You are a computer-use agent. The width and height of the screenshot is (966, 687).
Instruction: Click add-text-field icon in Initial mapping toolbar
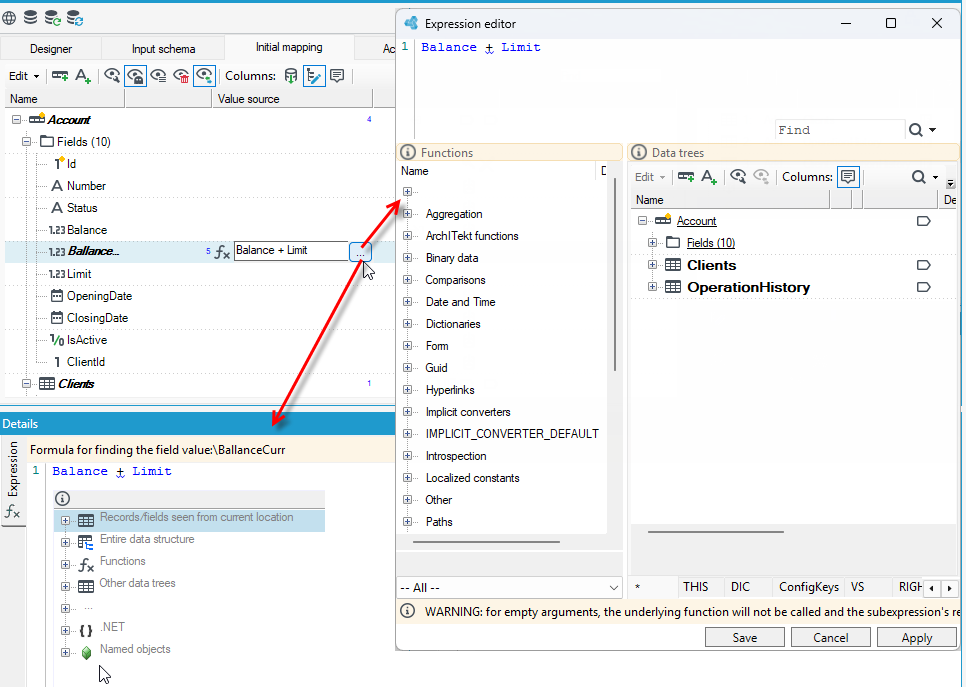83,76
